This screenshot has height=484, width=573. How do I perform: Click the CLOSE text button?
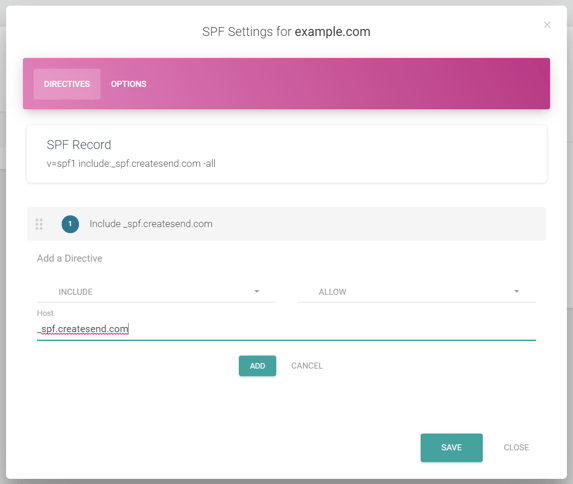516,447
